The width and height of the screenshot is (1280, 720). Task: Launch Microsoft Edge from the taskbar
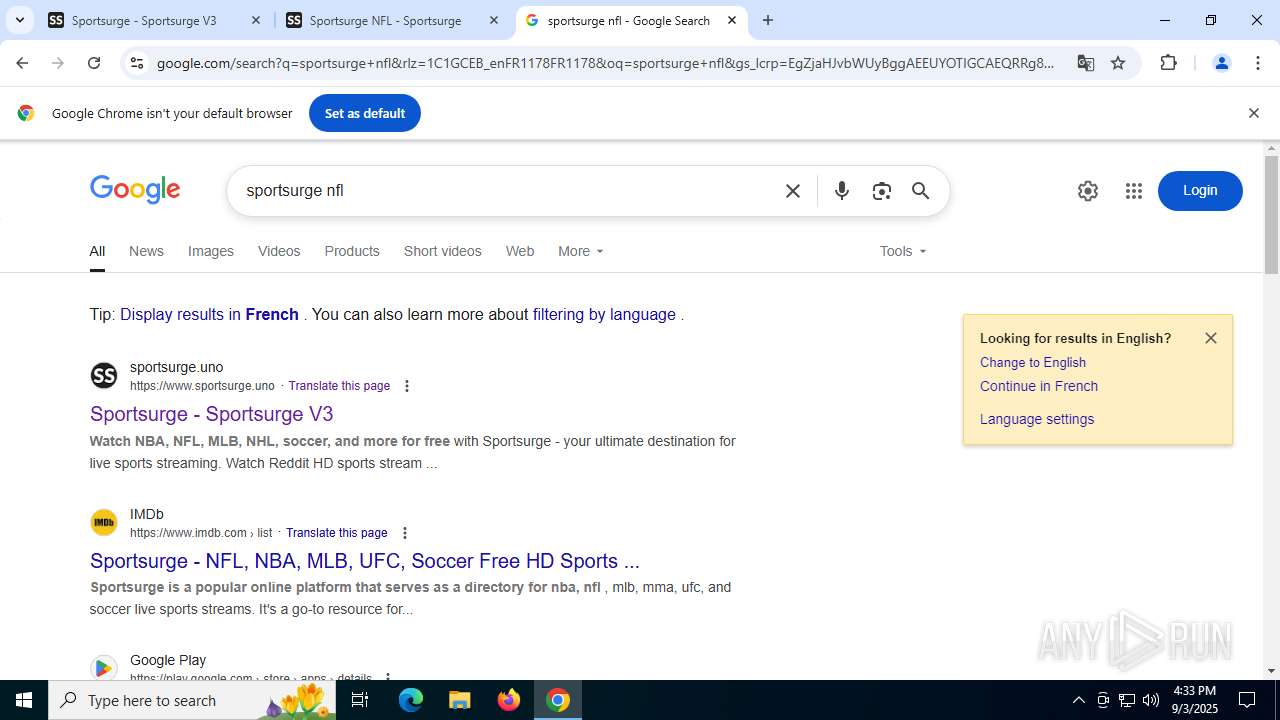tap(411, 700)
